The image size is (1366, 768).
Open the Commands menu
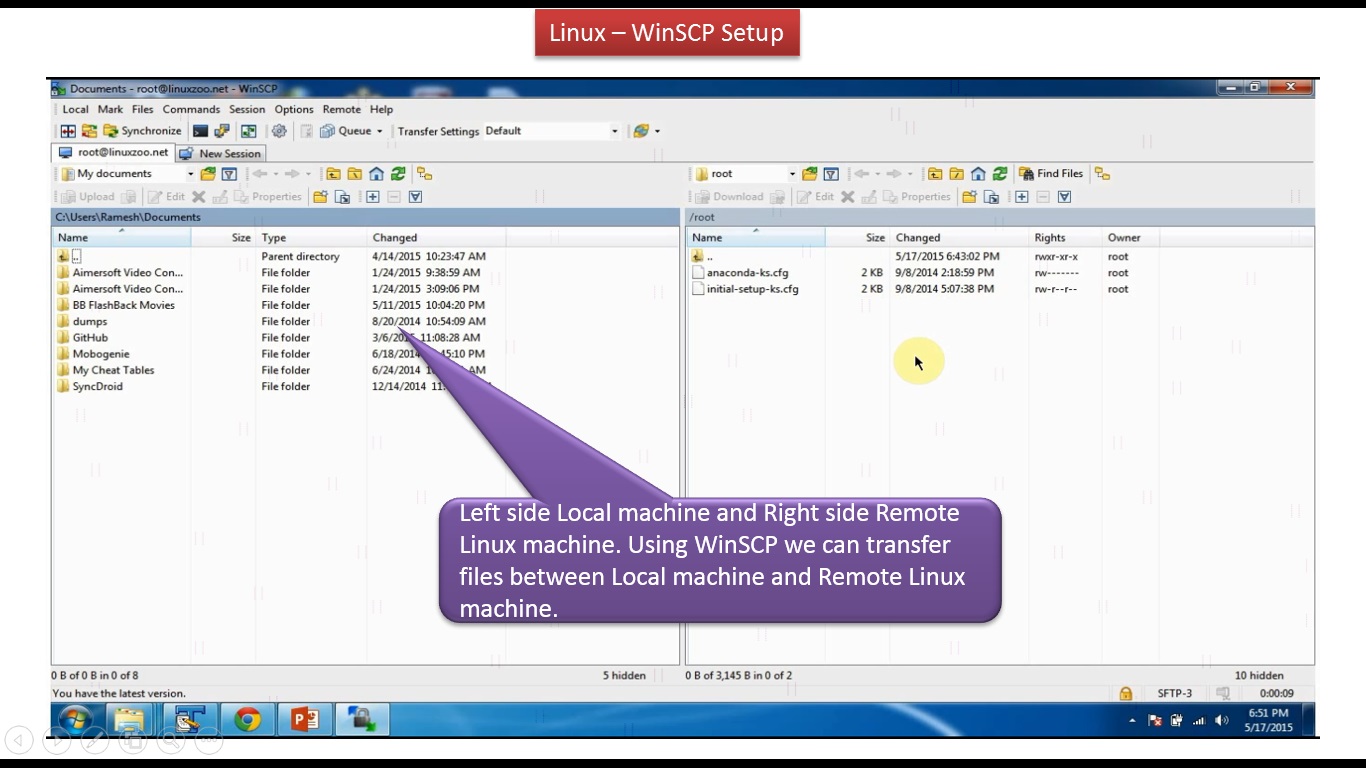191,110
